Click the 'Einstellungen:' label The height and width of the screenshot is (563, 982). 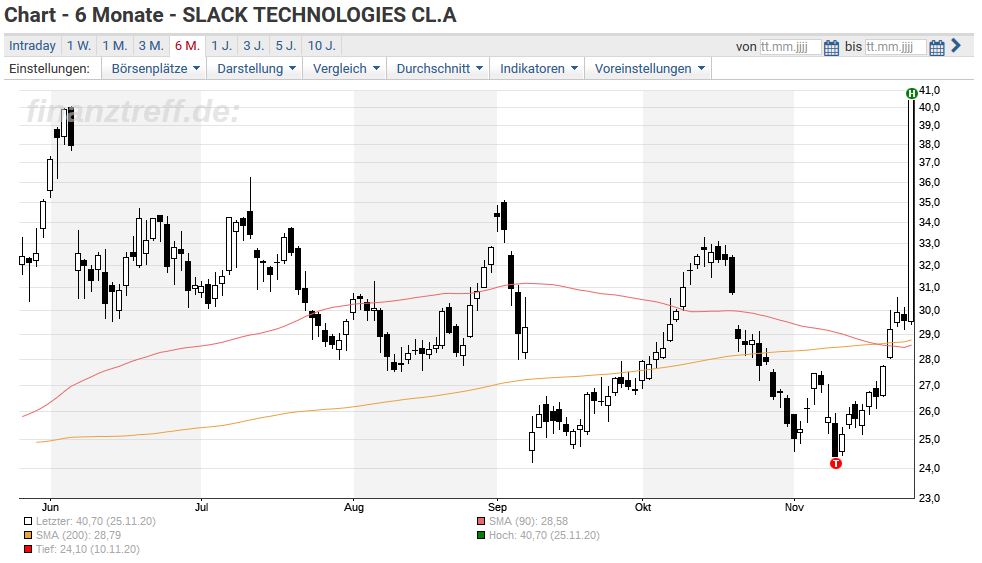tap(49, 69)
